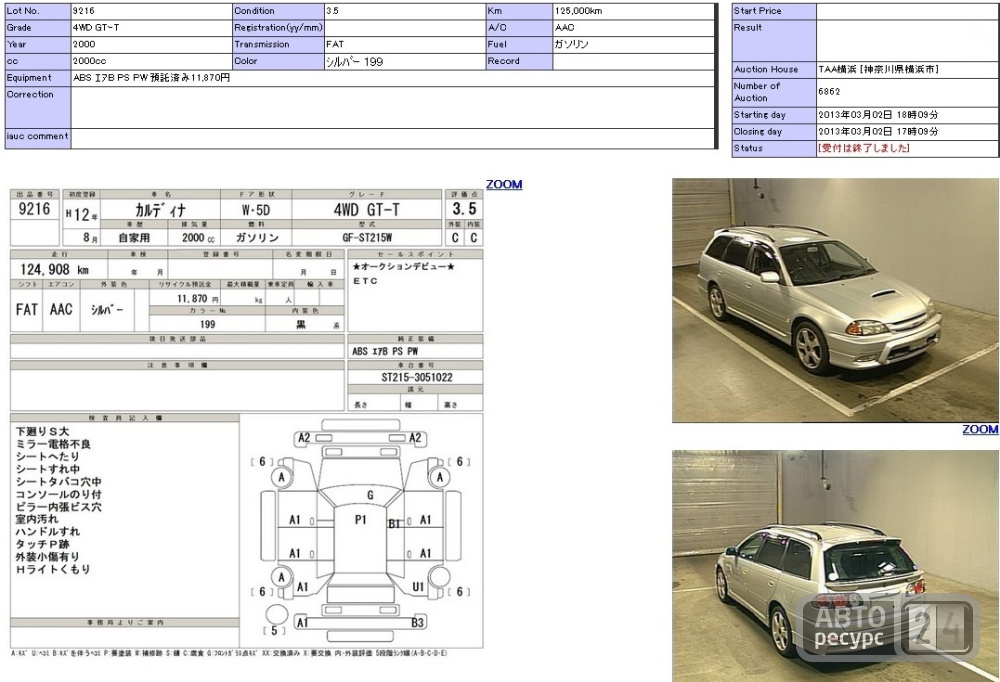Image resolution: width=1000 pixels, height=682 pixels.
Task: Click the iauc comment label
Action: [38, 136]
